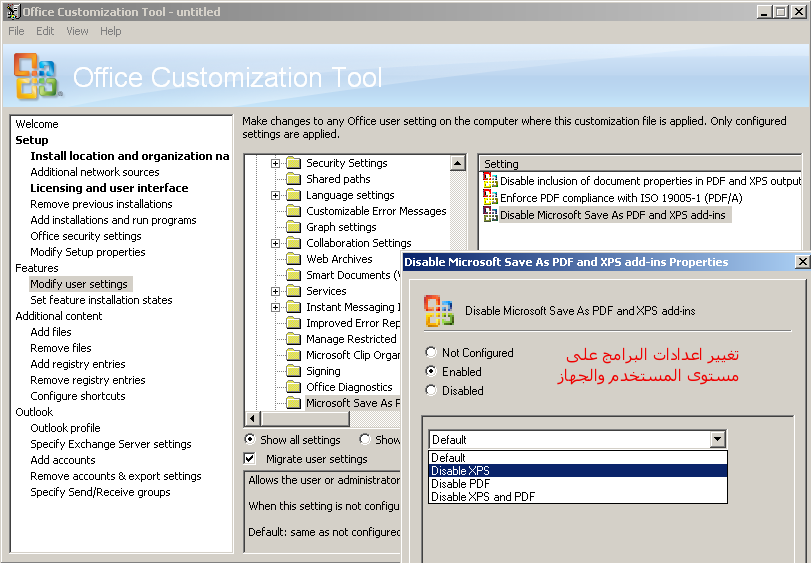The height and width of the screenshot is (563, 811).
Task: Click the Improved Error Reporting folder icon
Action: [x=294, y=324]
